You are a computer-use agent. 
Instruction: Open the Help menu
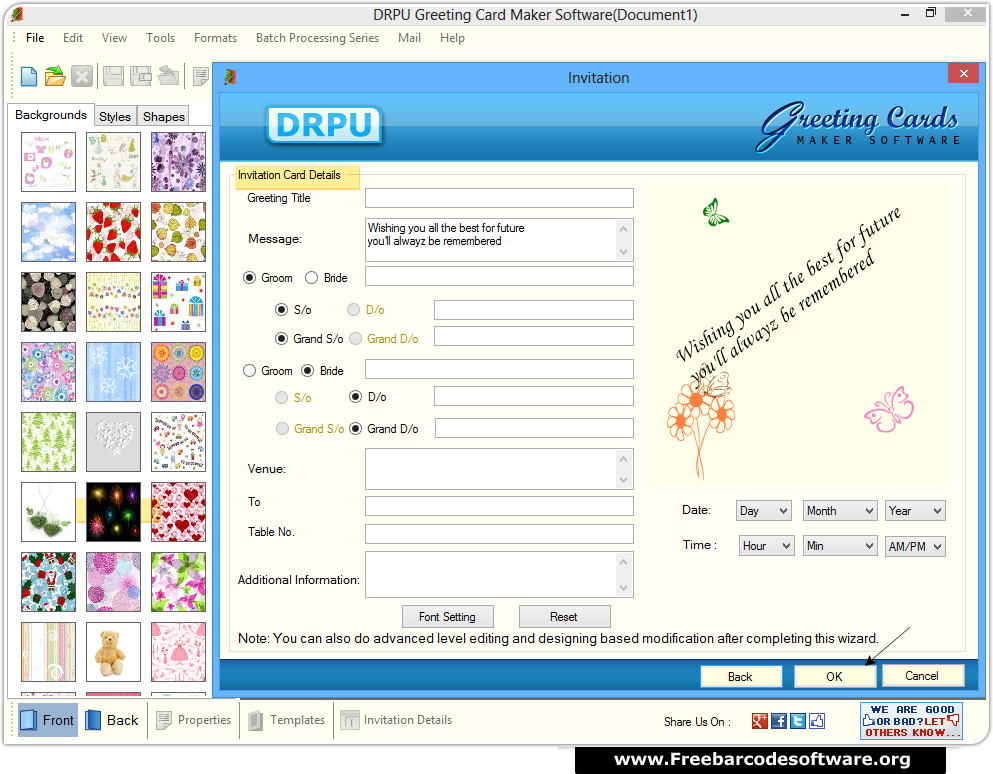click(x=452, y=38)
